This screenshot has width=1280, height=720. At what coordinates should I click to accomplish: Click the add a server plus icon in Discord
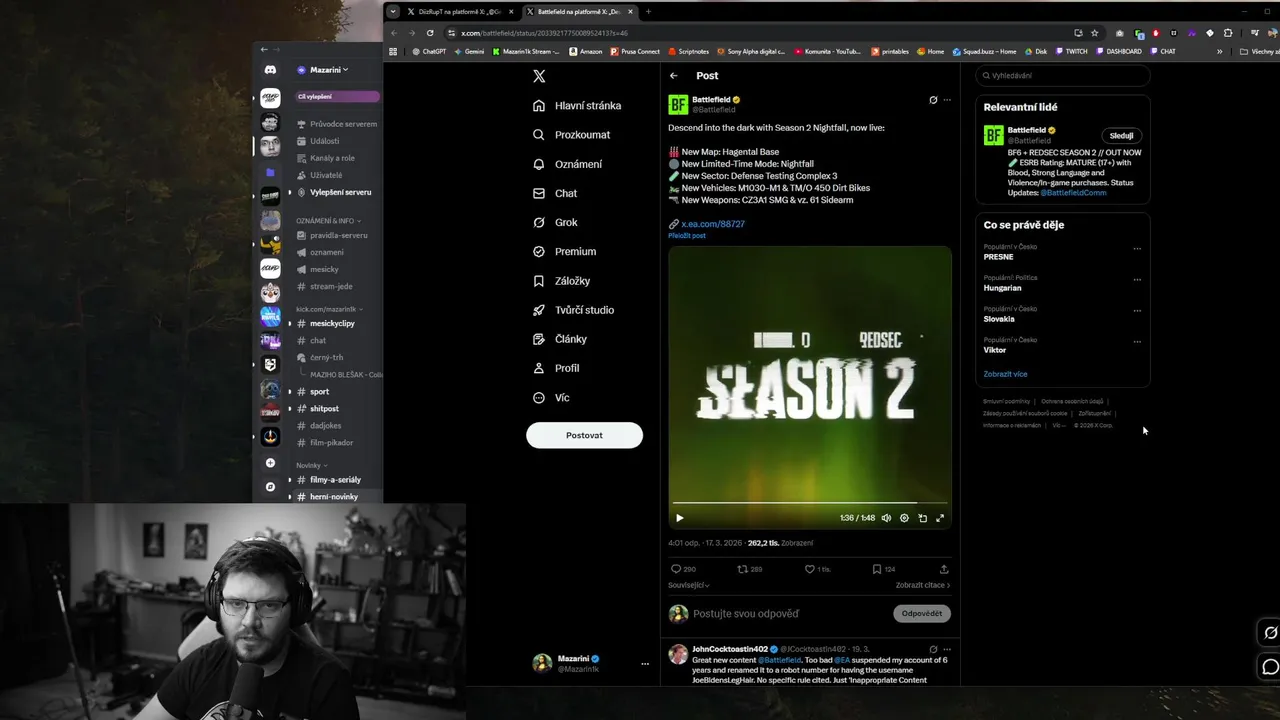click(270, 463)
